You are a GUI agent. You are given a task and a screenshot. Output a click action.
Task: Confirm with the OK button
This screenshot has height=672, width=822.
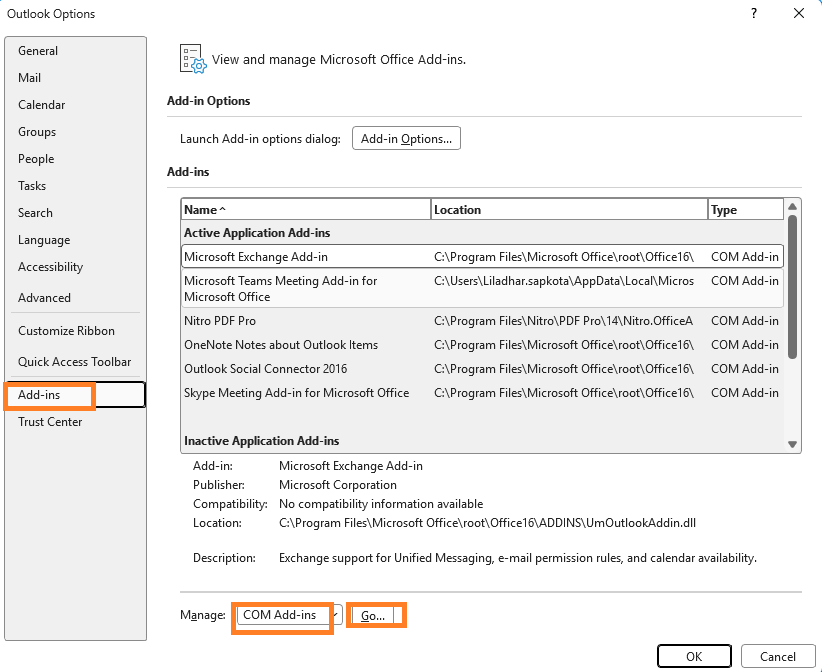tap(694, 656)
